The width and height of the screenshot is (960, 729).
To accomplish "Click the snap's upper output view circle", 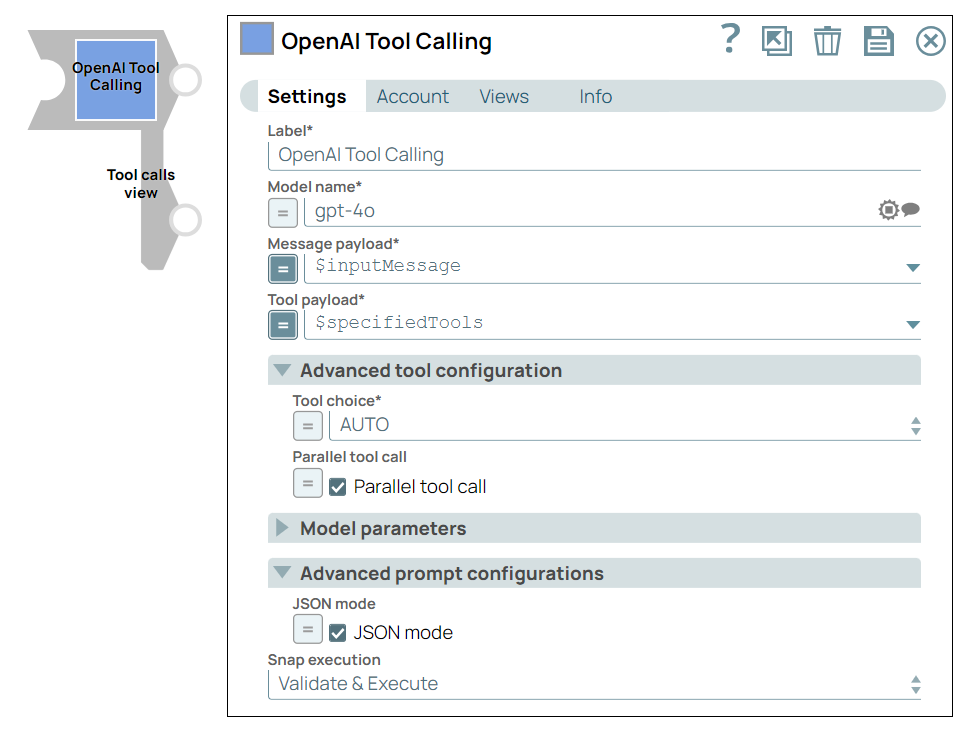I will pos(185,80).
